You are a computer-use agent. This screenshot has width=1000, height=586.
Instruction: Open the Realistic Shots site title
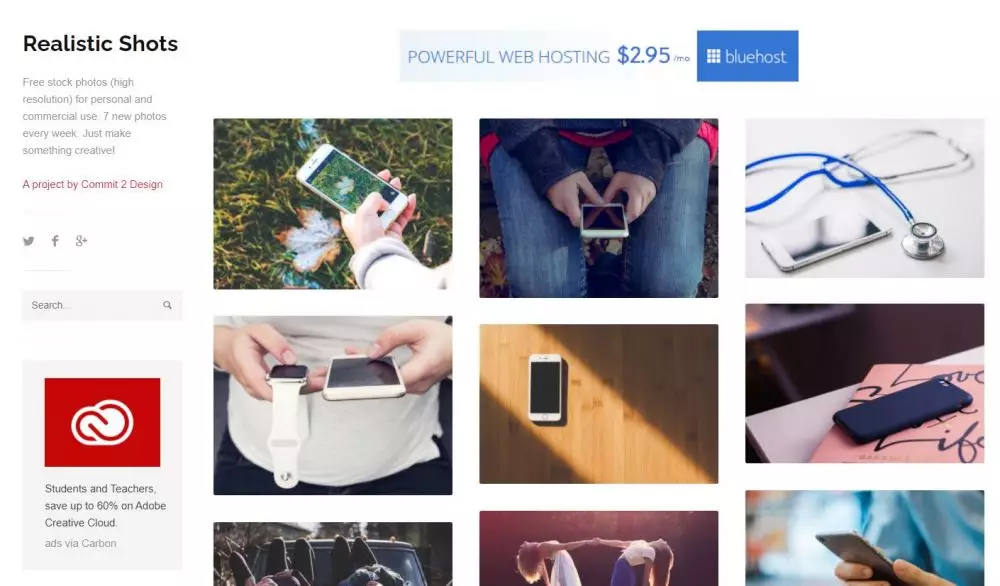(x=100, y=43)
